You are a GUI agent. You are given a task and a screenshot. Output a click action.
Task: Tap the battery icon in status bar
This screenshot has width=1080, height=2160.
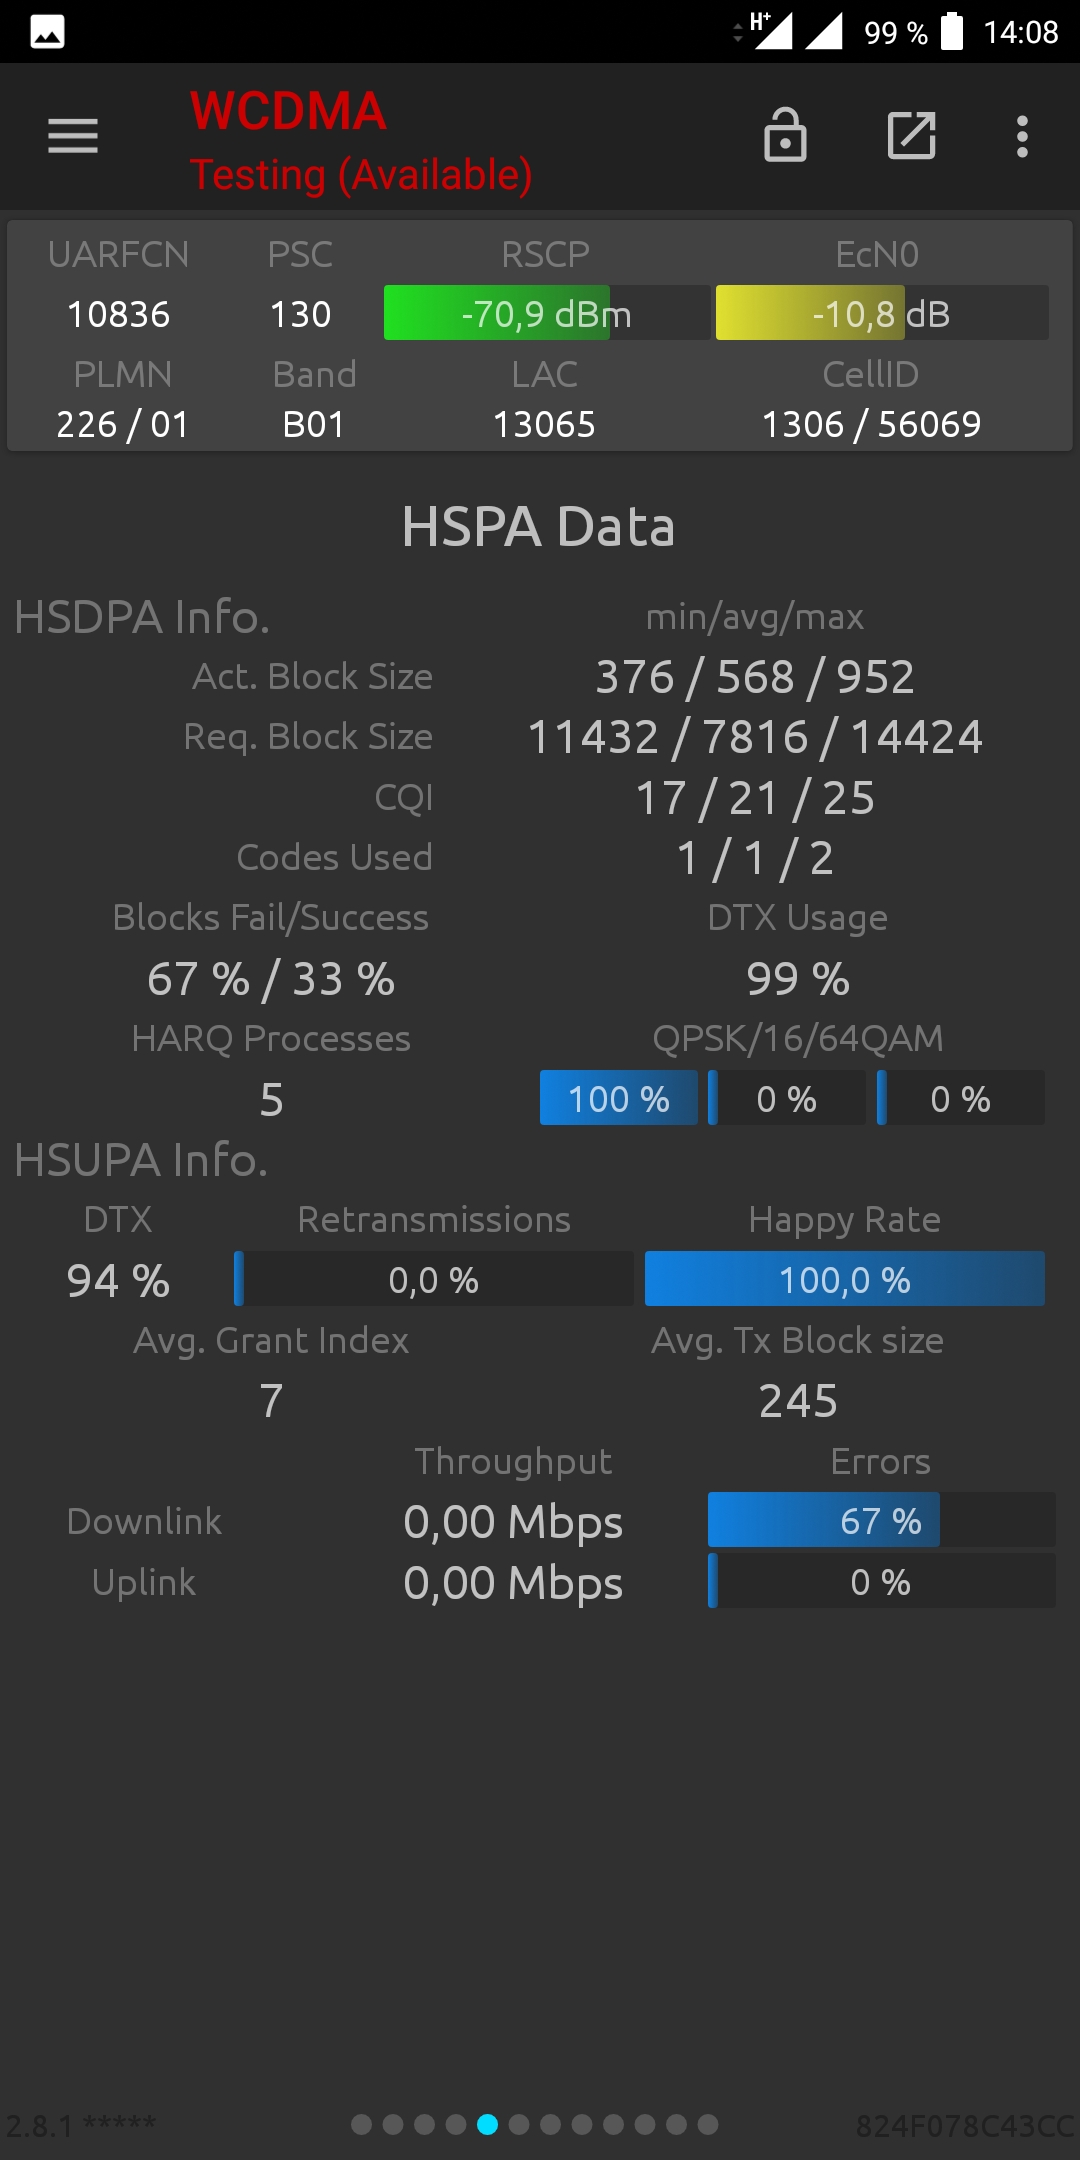952,31
